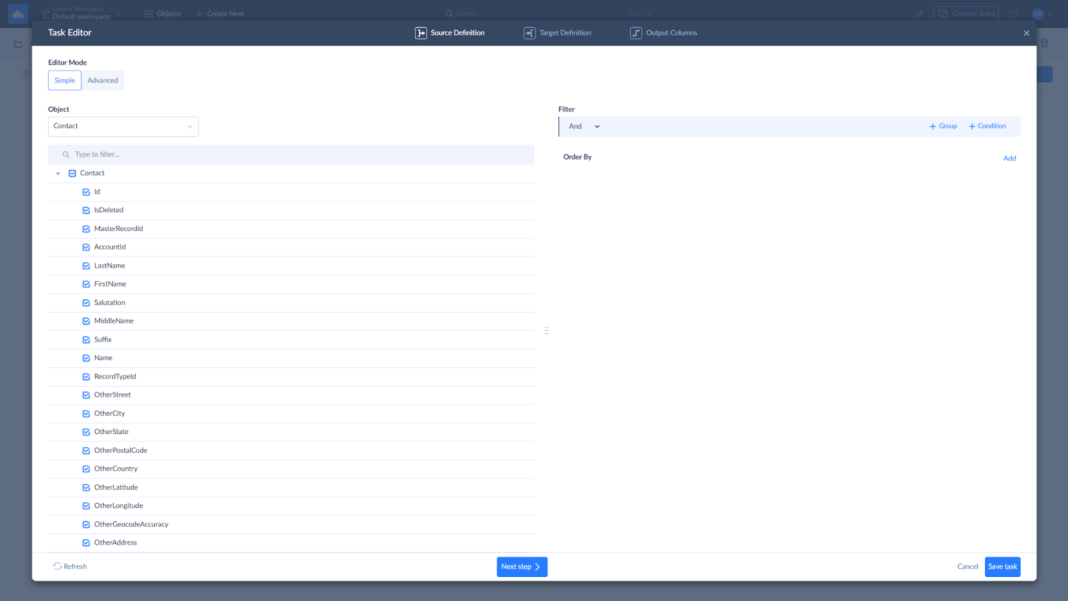1068x601 pixels.
Task: Click the Output Columns icon
Action: (x=635, y=33)
